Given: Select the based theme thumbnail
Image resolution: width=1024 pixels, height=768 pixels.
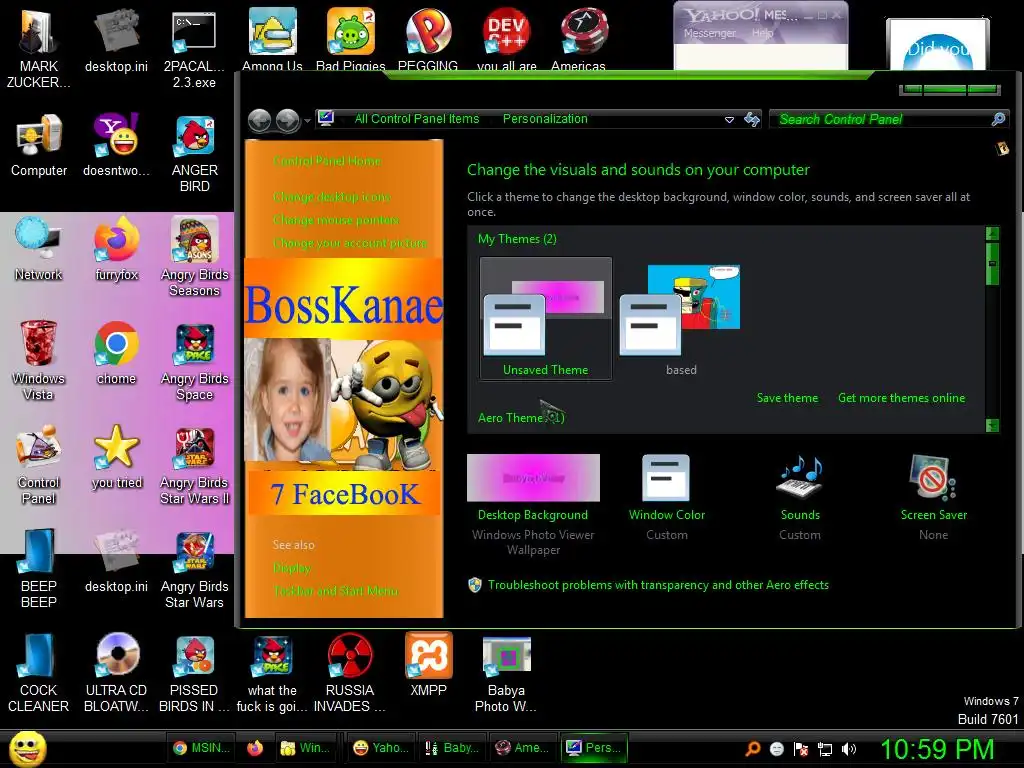Looking at the screenshot, I should point(680,319).
